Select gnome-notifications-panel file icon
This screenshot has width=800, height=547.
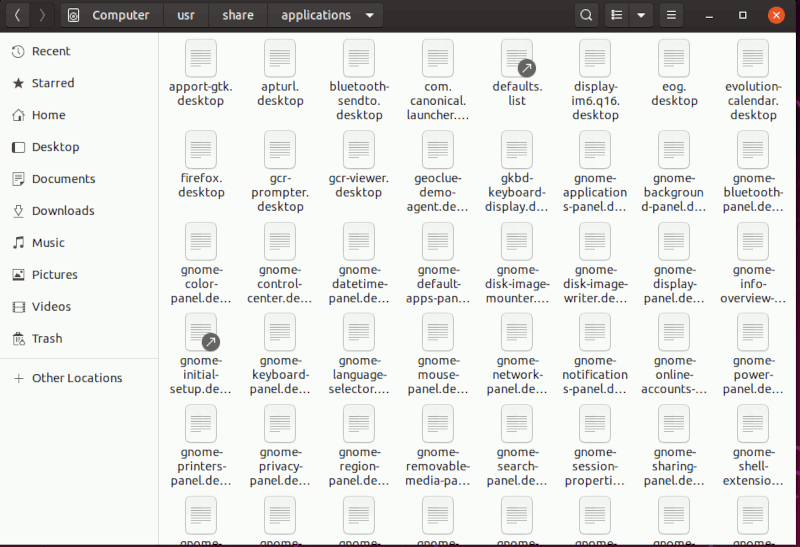coord(595,332)
